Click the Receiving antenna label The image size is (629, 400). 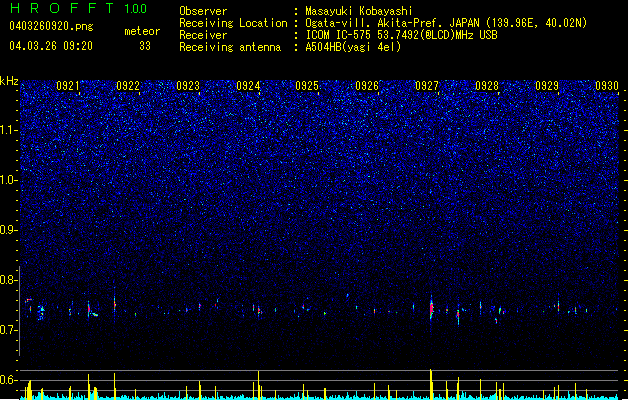230,47
